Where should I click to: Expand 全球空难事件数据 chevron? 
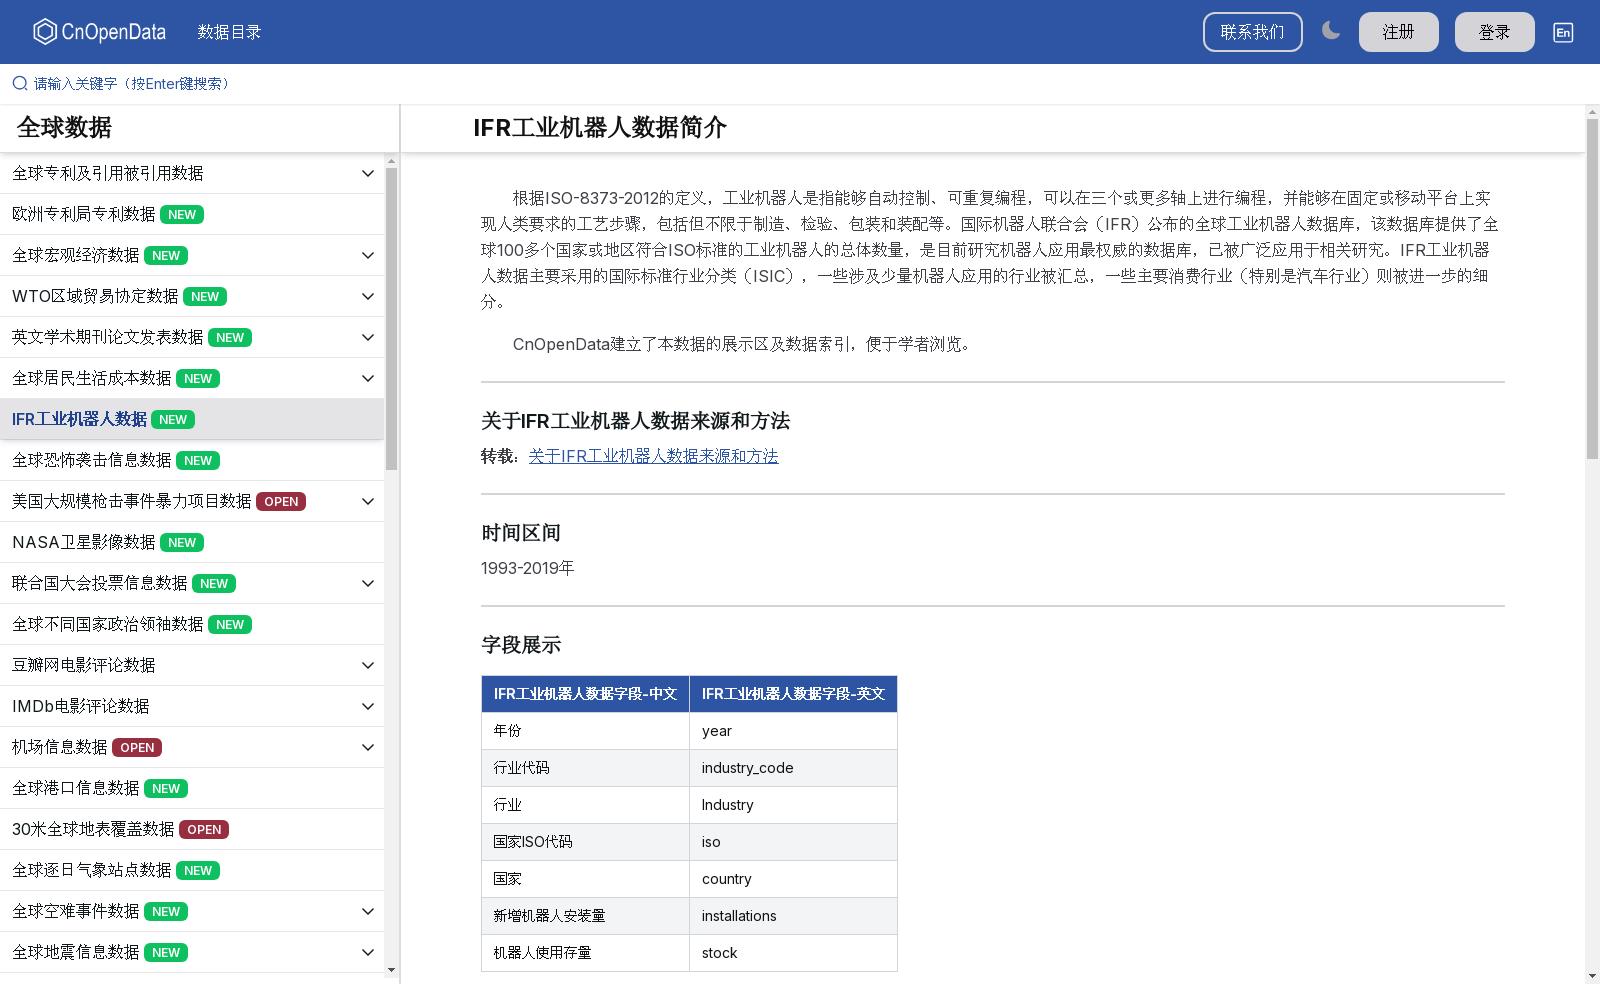point(368,911)
